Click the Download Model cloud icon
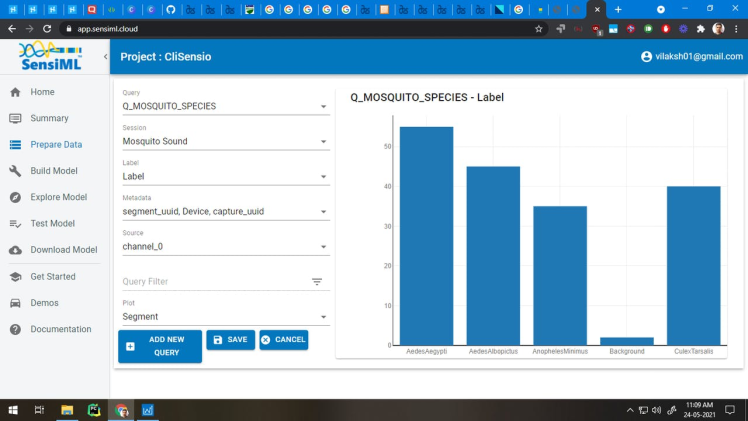Image resolution: width=748 pixels, height=421 pixels. coord(15,250)
